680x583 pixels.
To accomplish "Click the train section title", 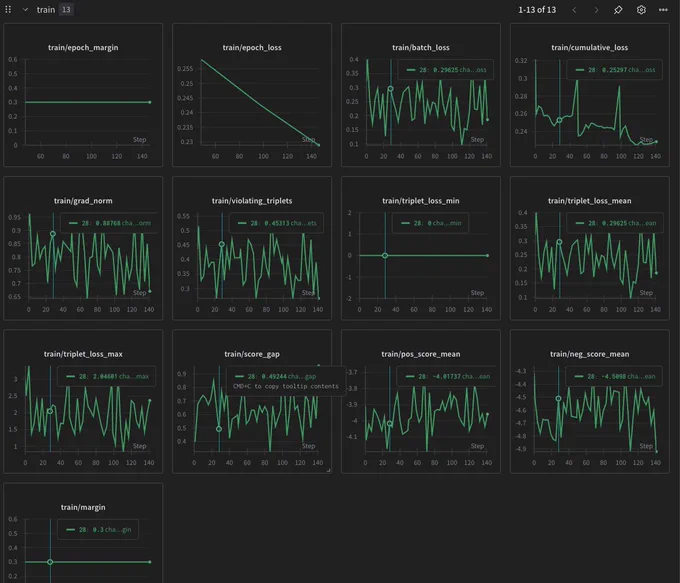I will 46,10.
